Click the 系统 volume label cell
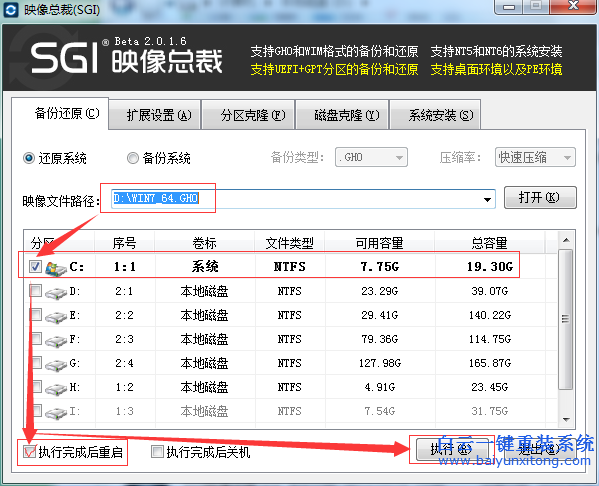This screenshot has height=486, width=599. tap(205, 267)
